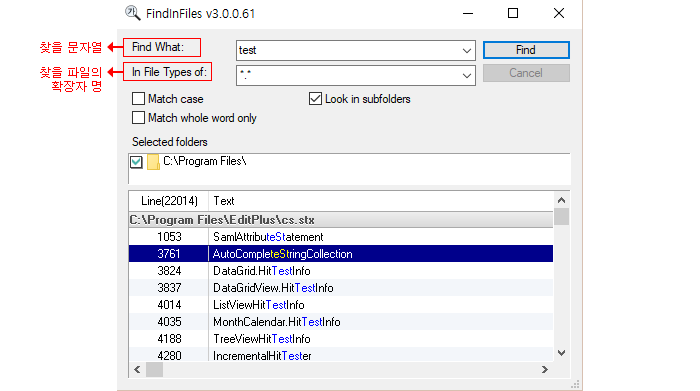Select result TreeViewHitTestInfo
The height and width of the screenshot is (391, 700).
[x=341, y=338]
